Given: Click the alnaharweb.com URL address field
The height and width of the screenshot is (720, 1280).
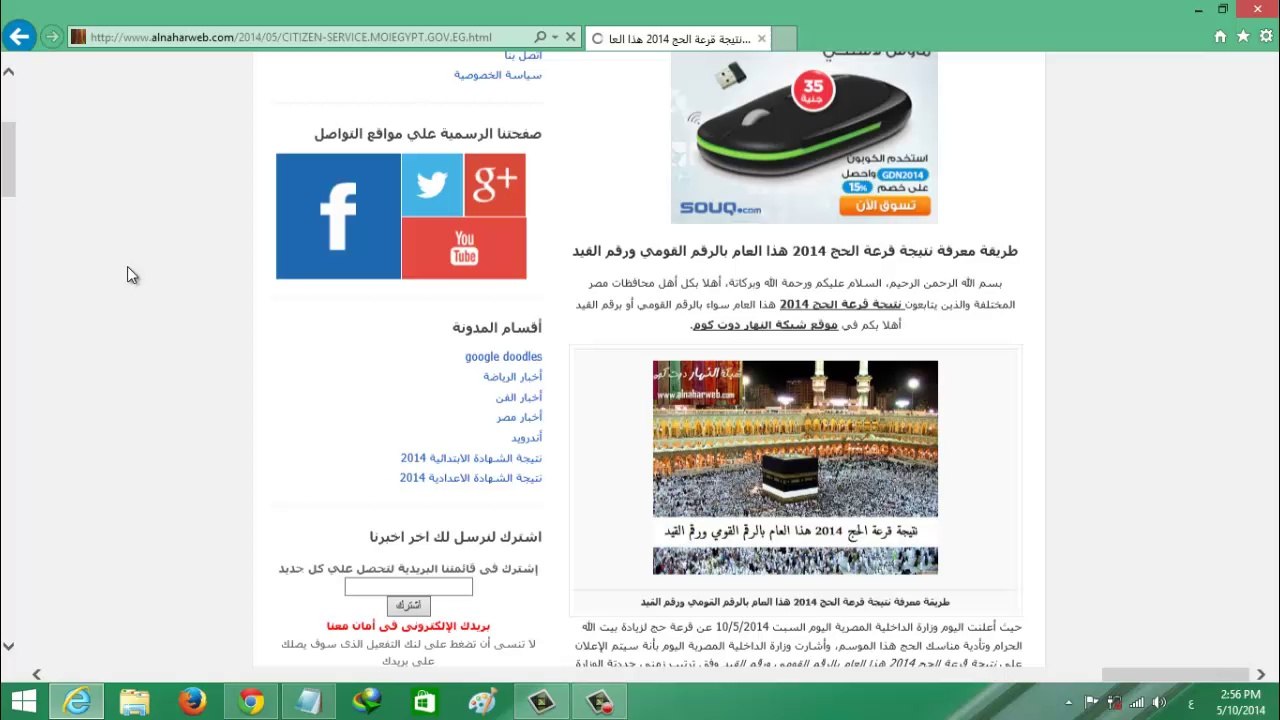Looking at the screenshot, I should [x=300, y=37].
